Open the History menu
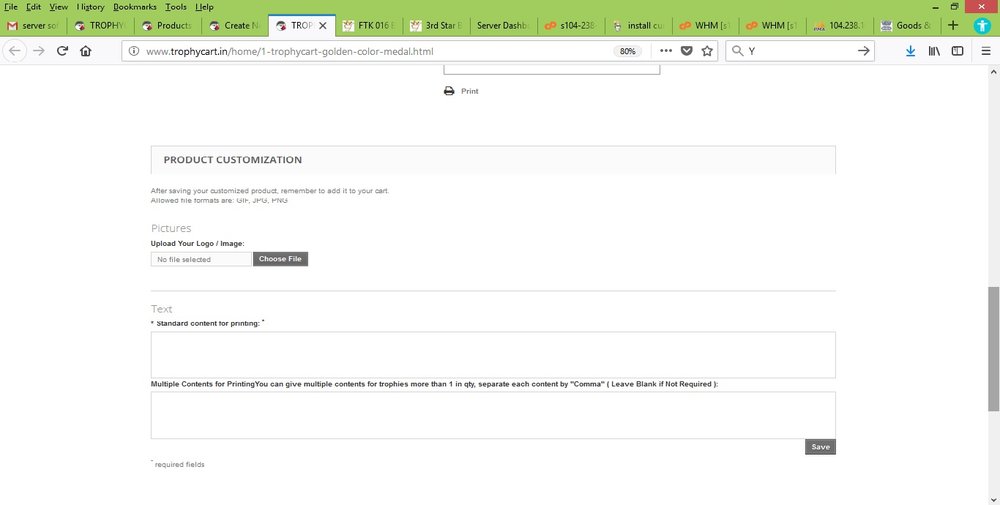1000x505 pixels. coord(91,7)
